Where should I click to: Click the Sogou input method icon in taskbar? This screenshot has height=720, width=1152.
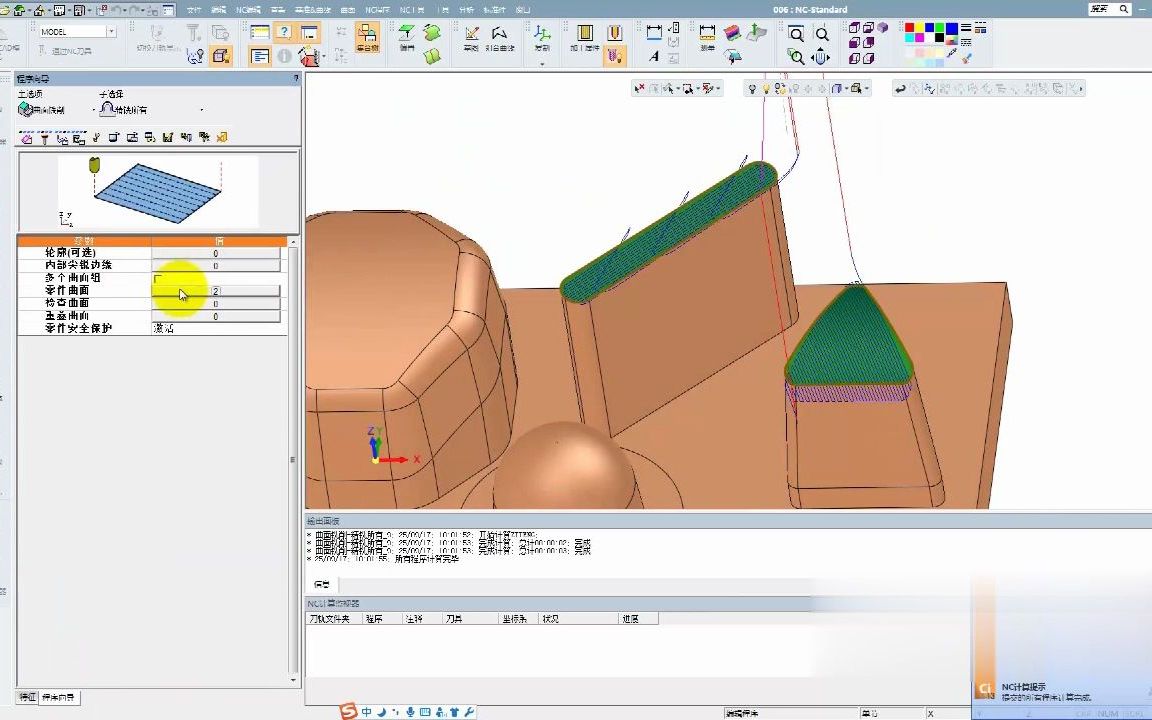pyautogui.click(x=348, y=712)
